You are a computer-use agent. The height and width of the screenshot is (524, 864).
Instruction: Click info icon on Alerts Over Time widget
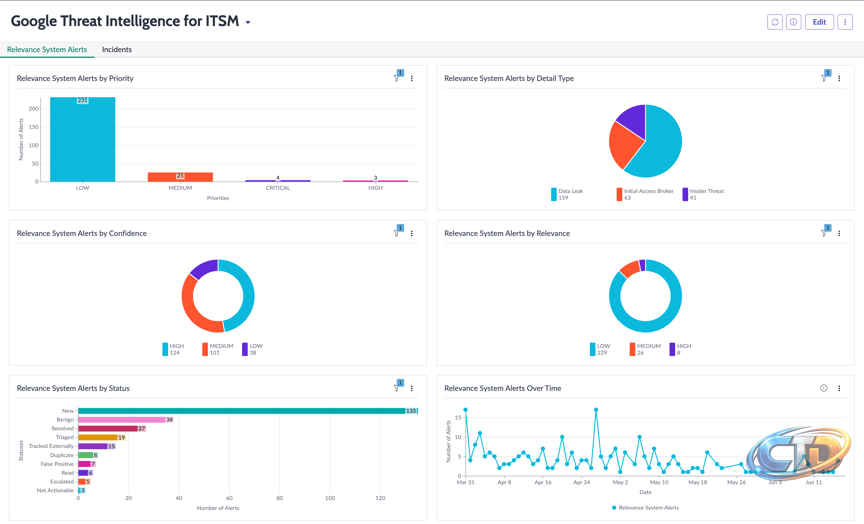824,388
